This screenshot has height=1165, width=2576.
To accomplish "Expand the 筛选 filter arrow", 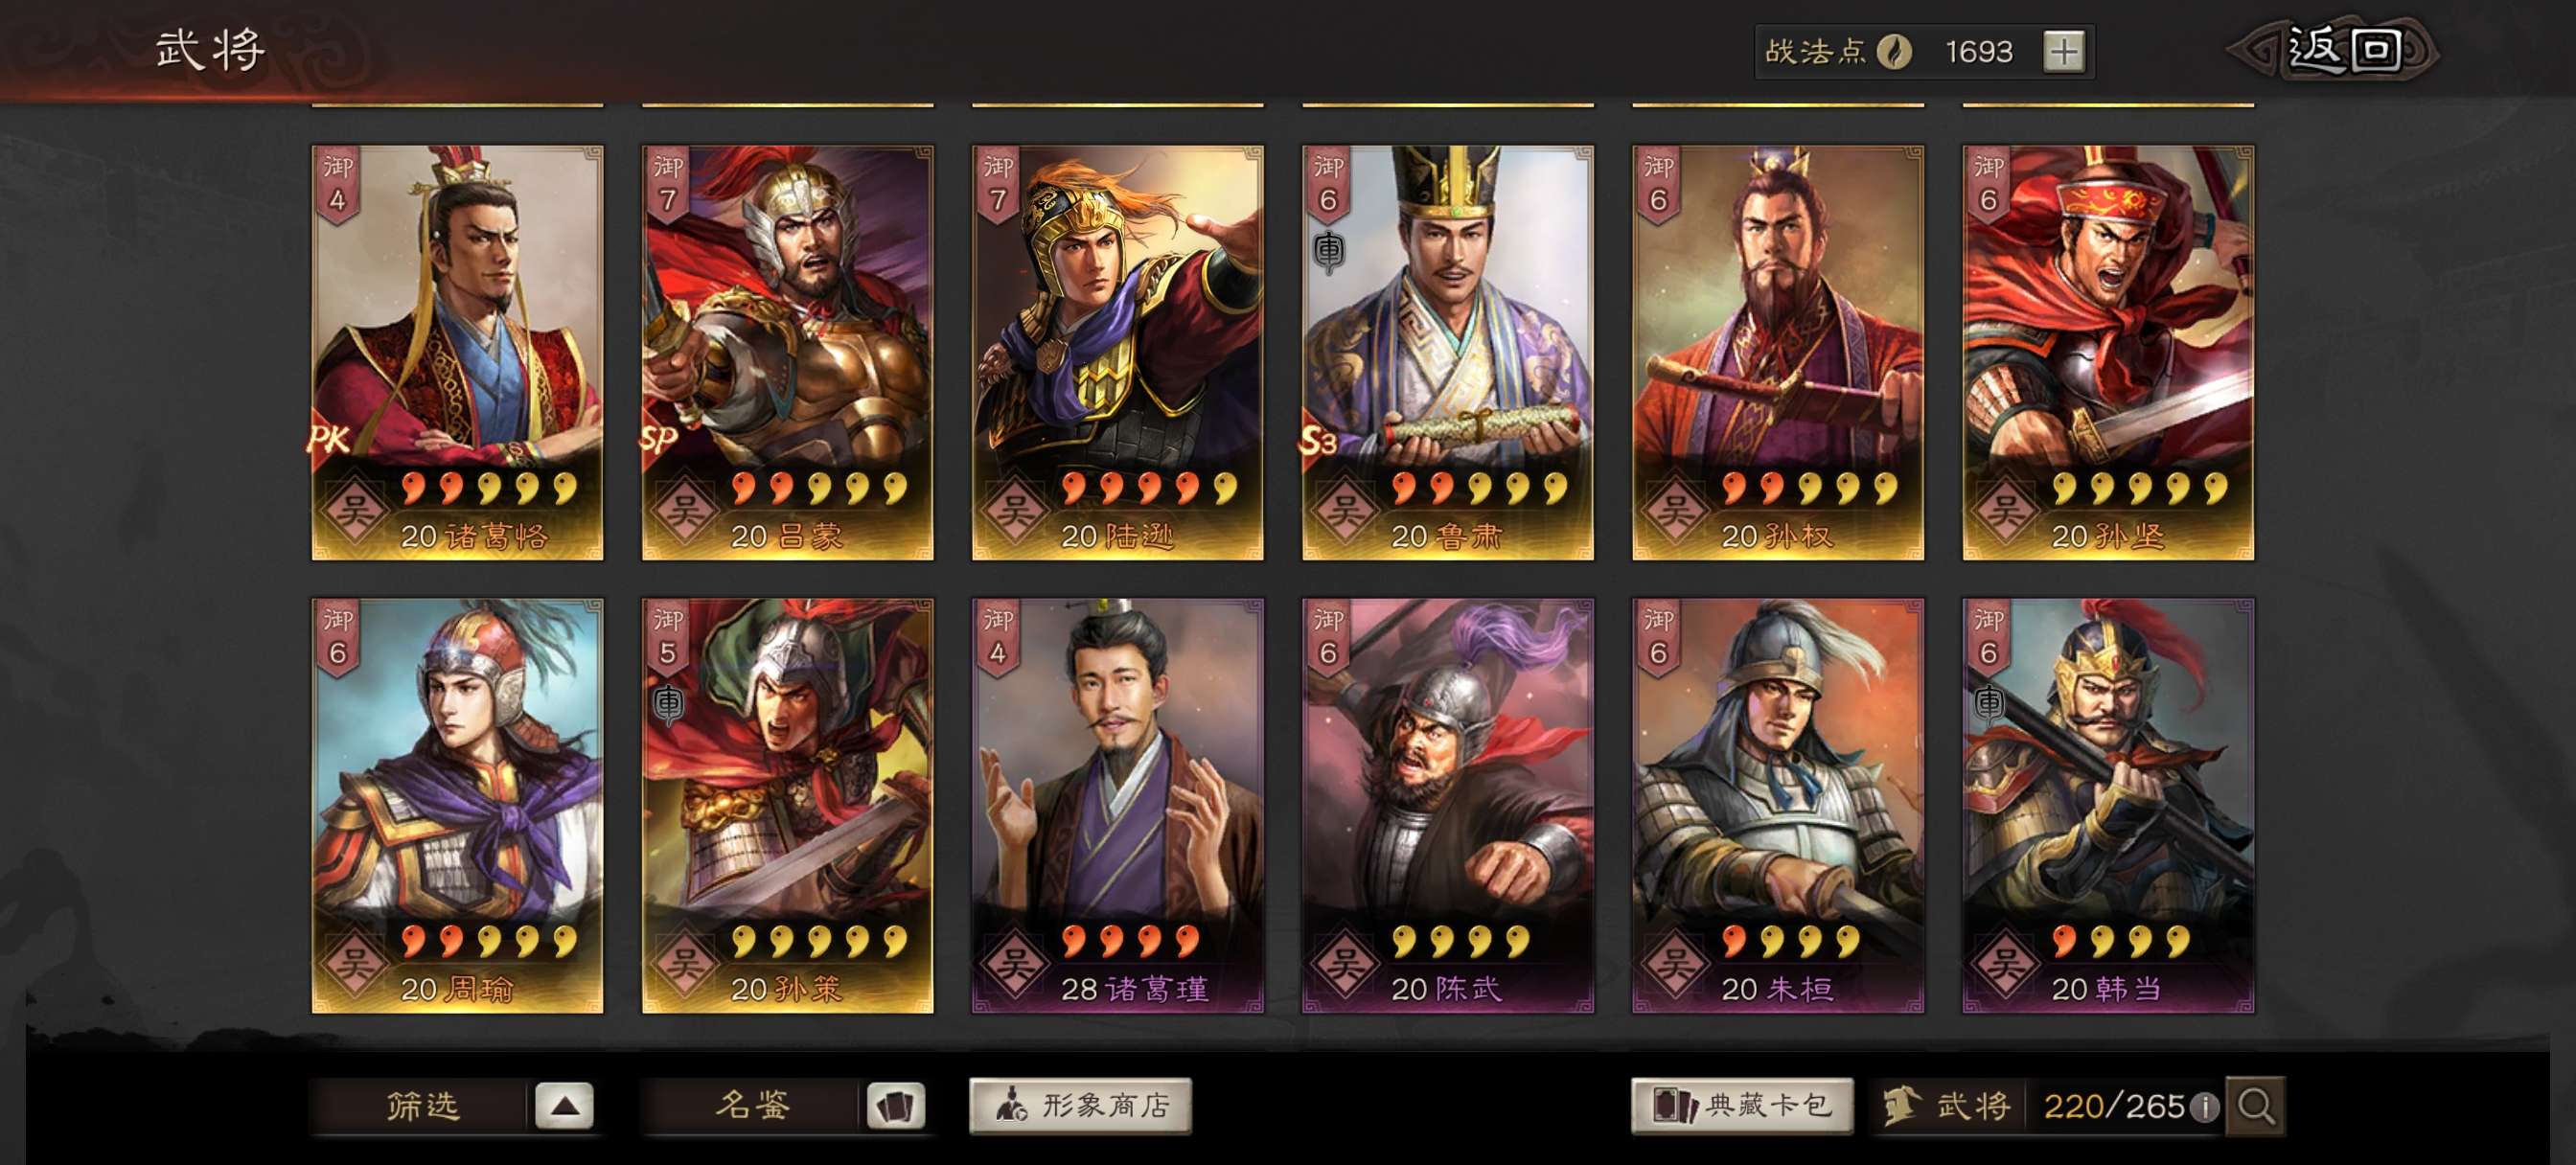I will pos(564,1106).
